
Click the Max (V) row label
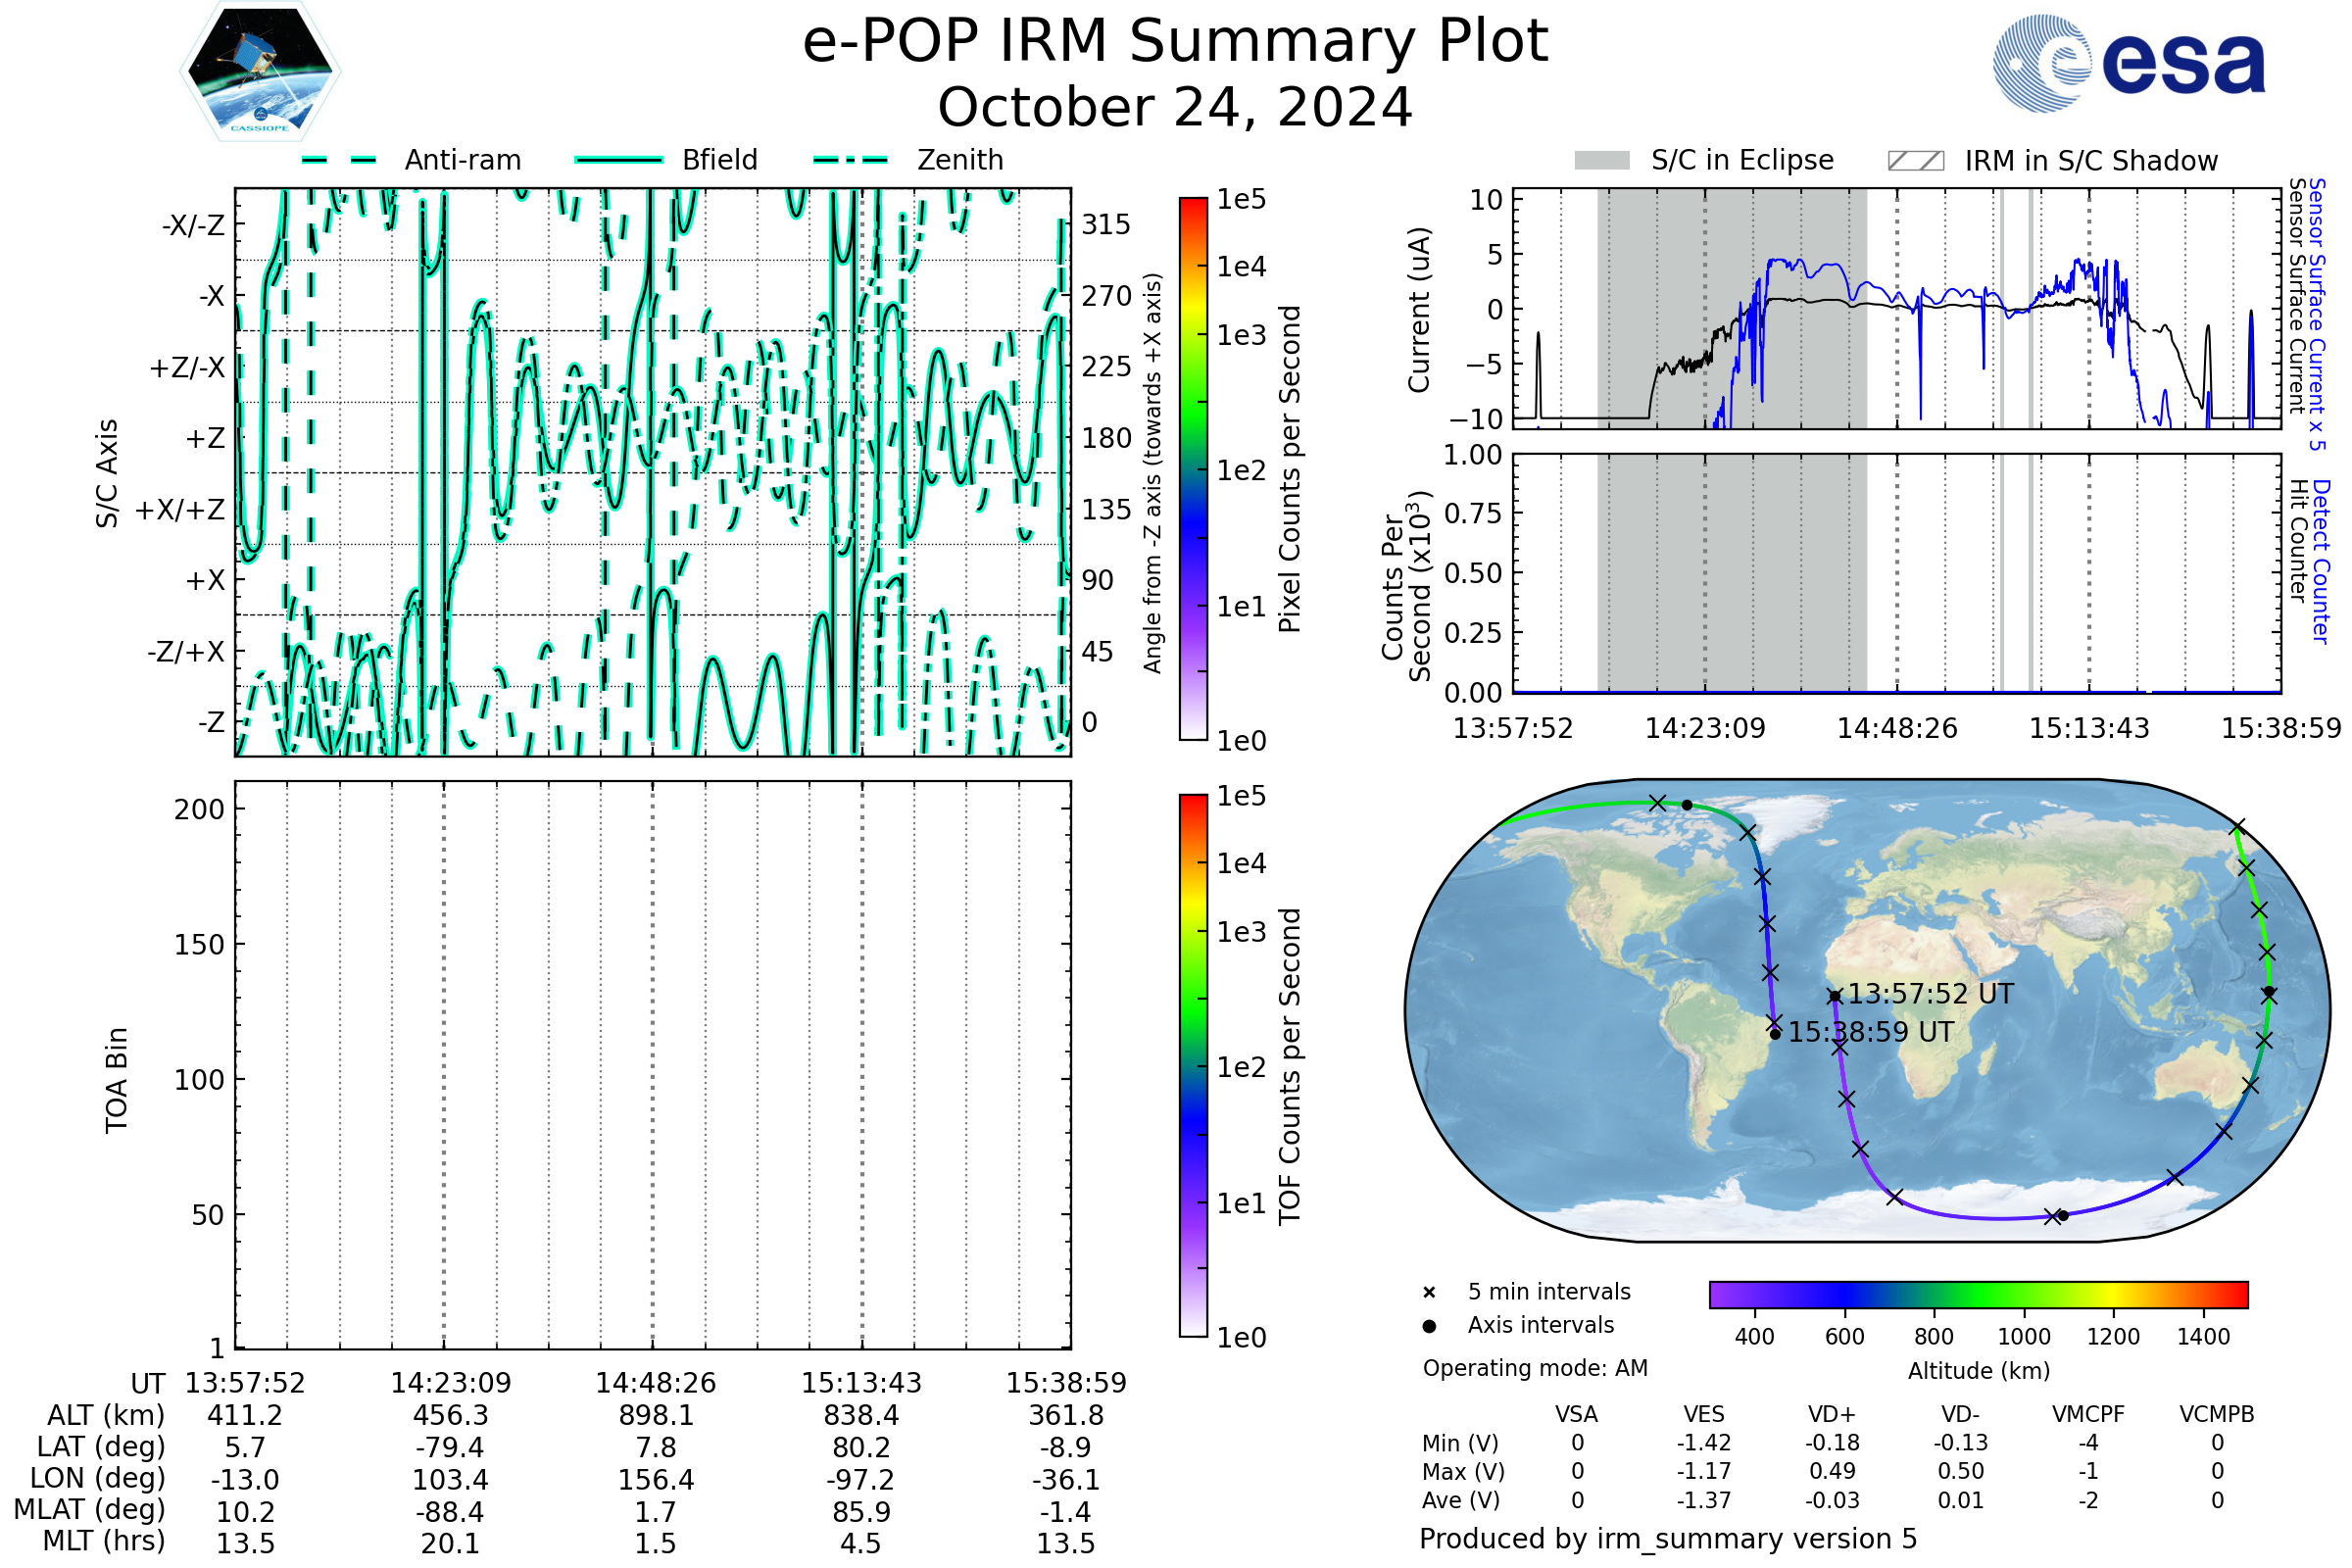pos(1463,1471)
